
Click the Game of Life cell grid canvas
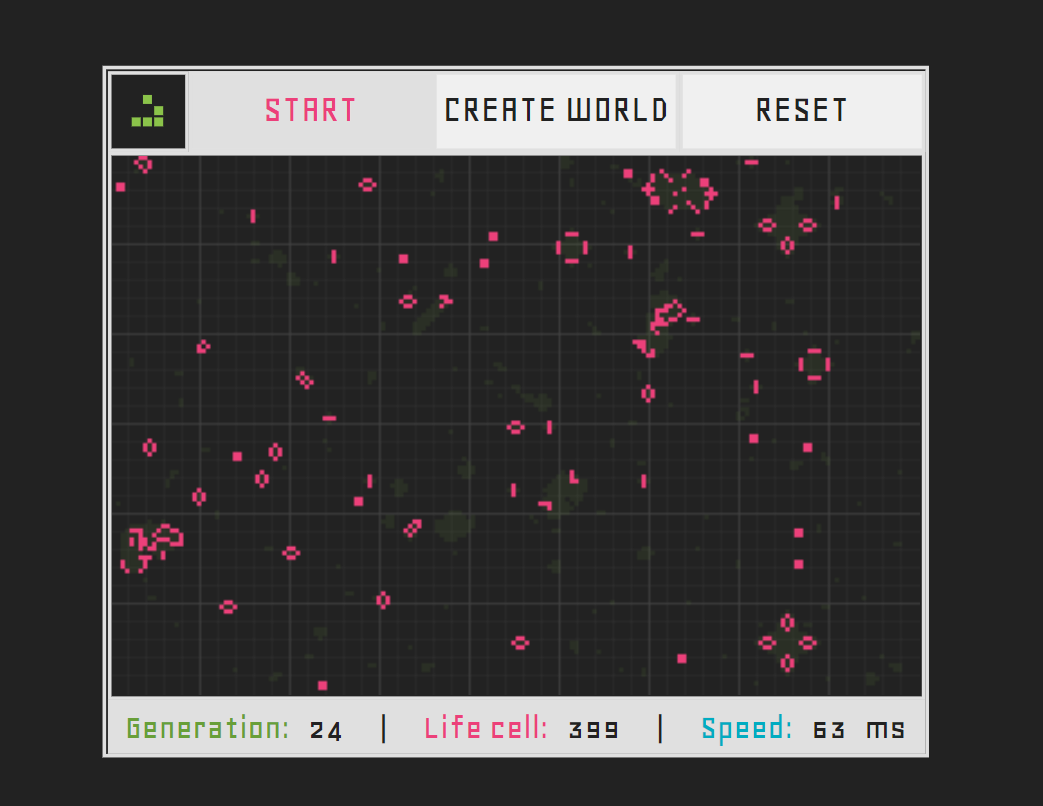(x=516, y=426)
